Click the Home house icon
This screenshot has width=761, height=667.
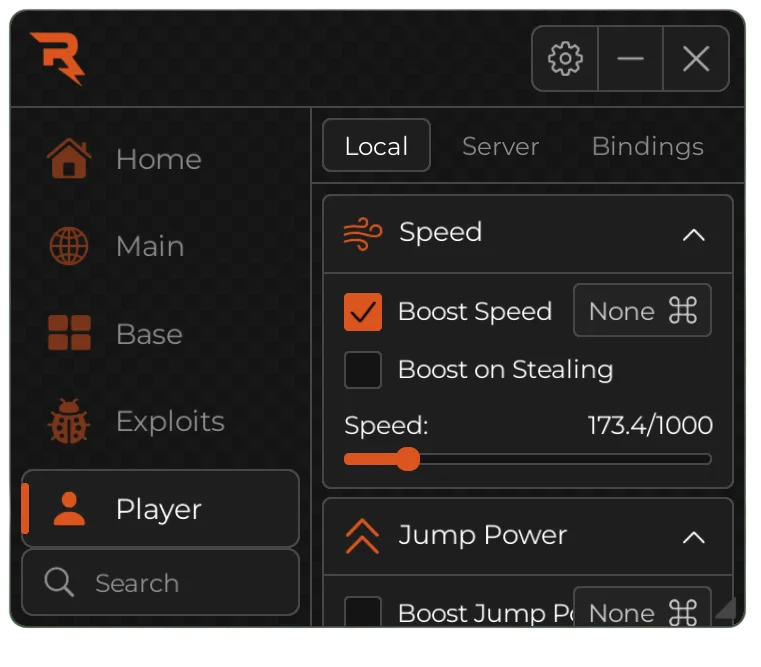tap(69, 159)
